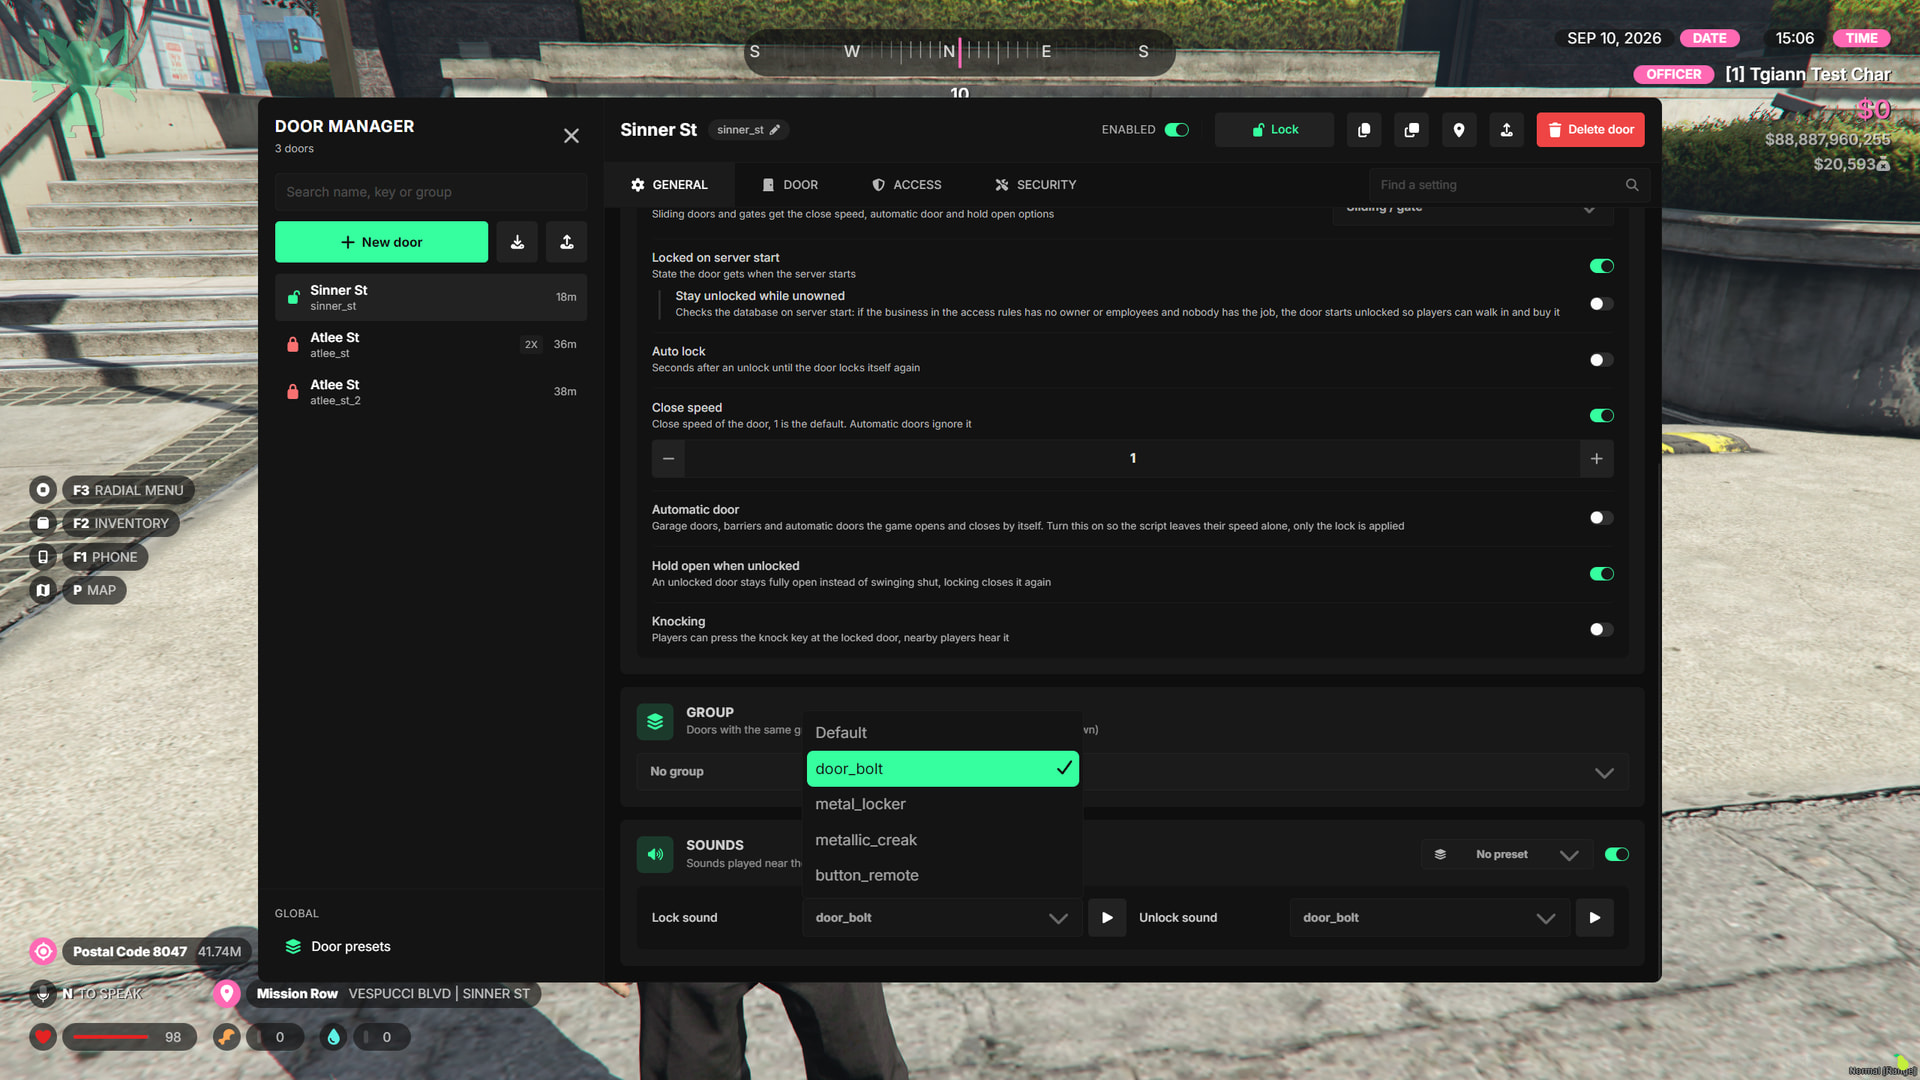Image resolution: width=1920 pixels, height=1080 pixels.
Task: Select the Sinner St door row
Action: 431,297
